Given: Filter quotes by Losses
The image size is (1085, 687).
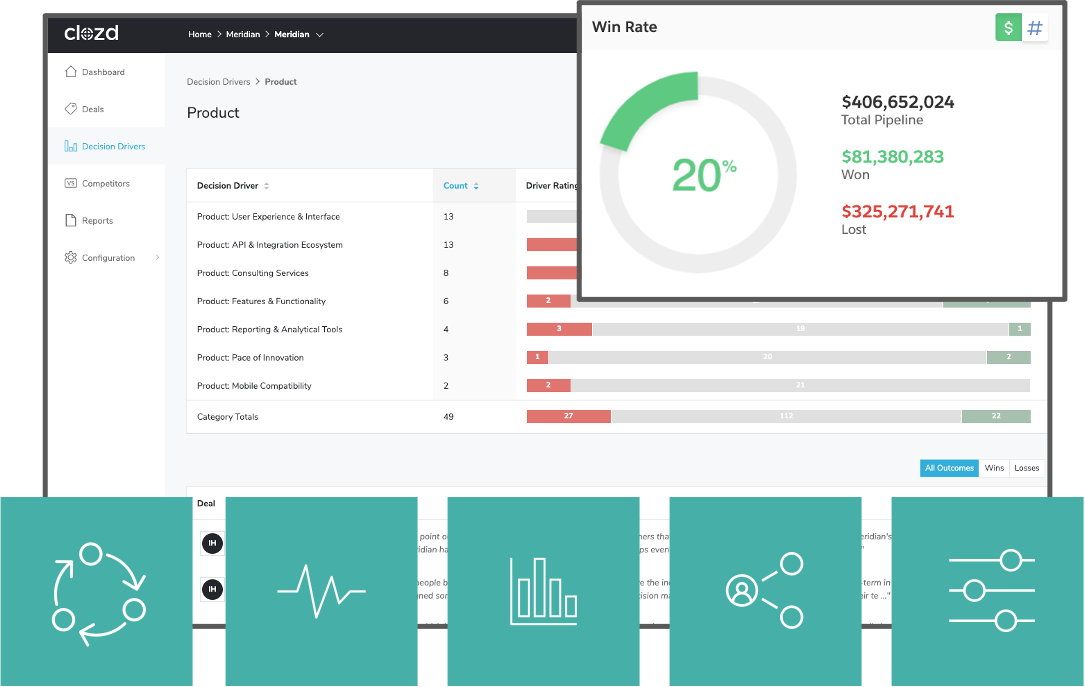Looking at the screenshot, I should (x=1026, y=468).
